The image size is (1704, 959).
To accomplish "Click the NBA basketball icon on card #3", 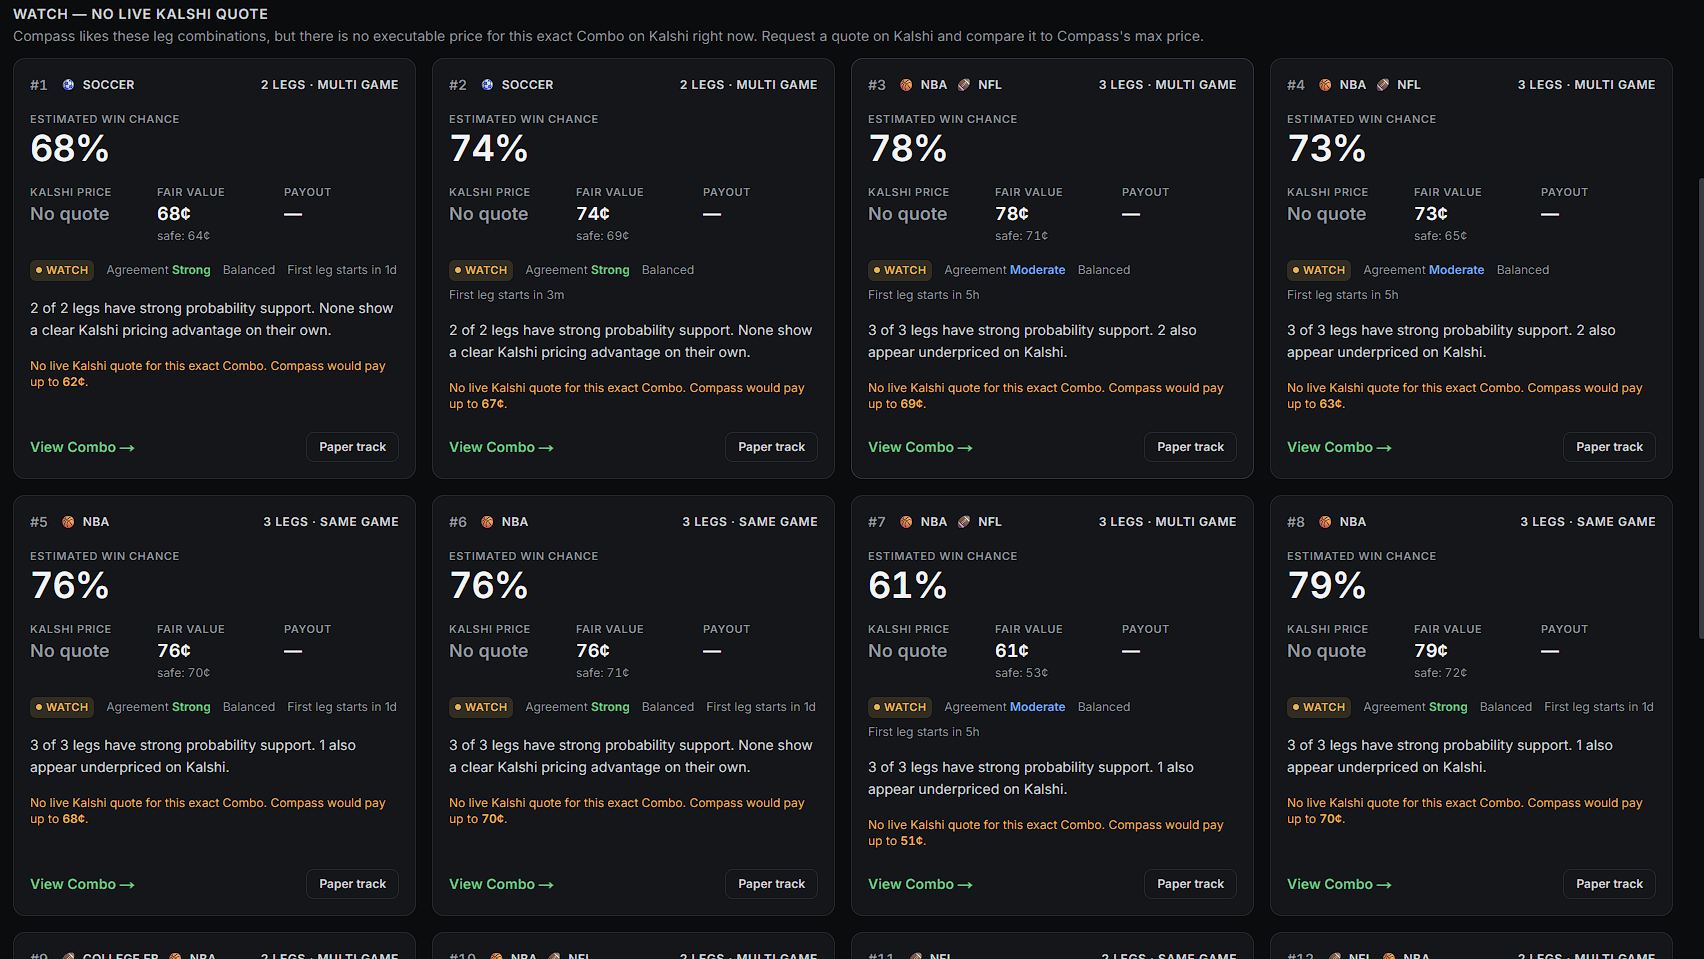I will pos(906,85).
